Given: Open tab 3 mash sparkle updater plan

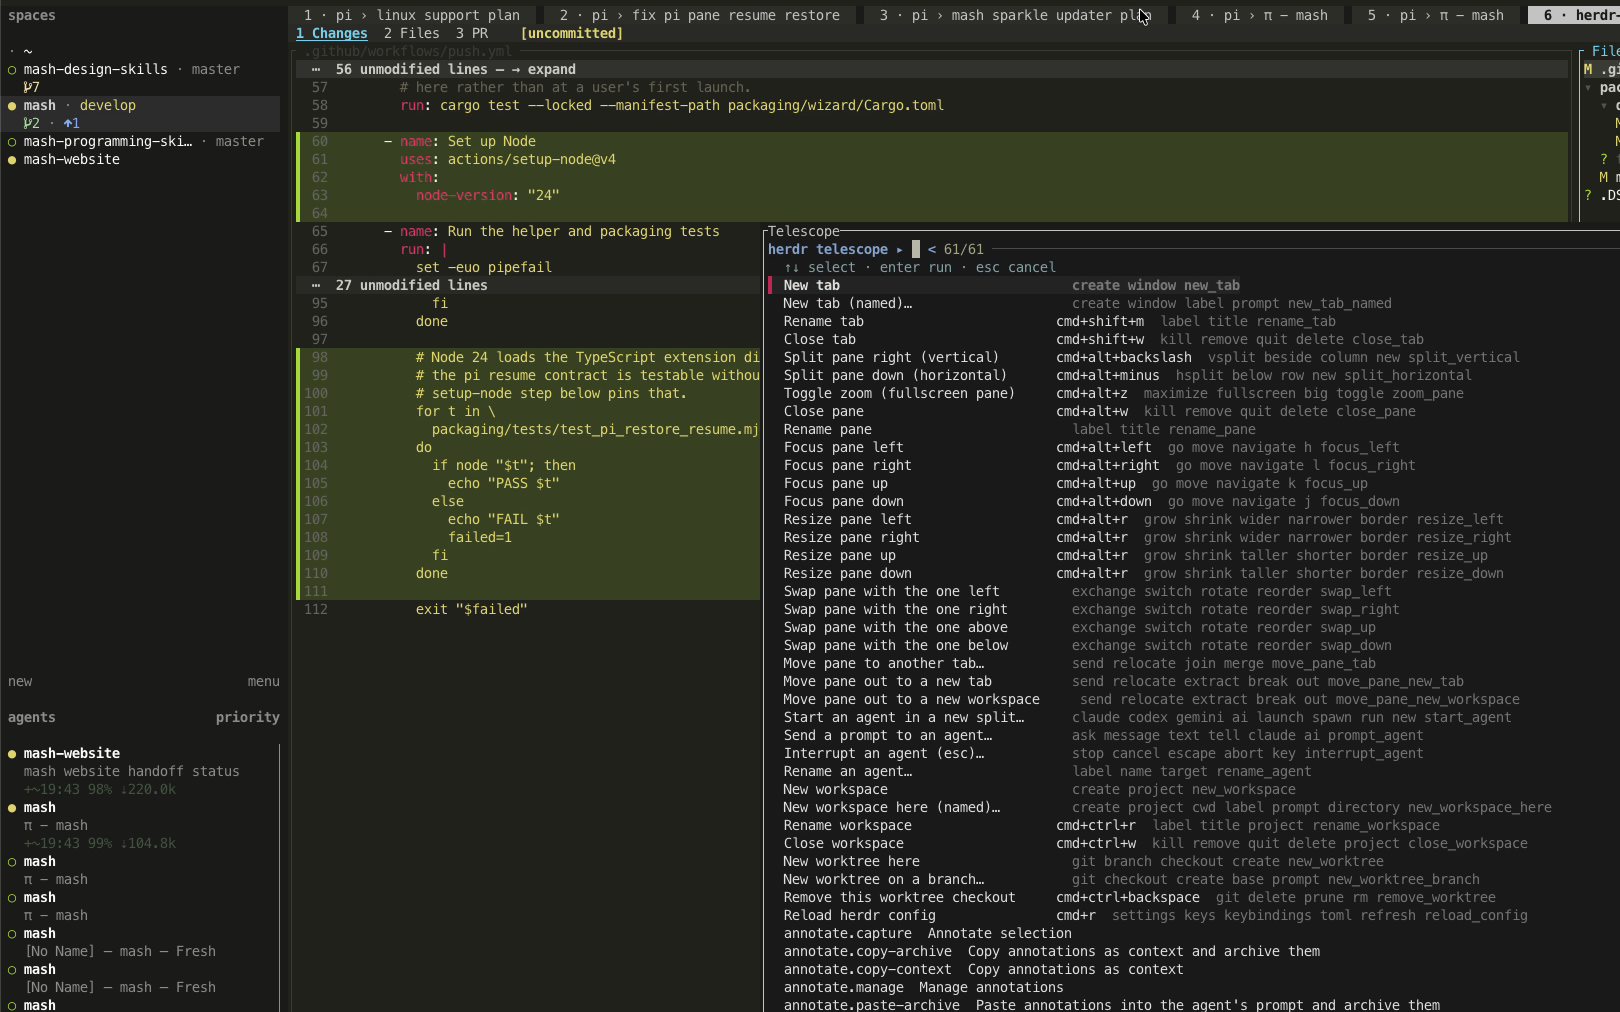Looking at the screenshot, I should coord(1016,15).
